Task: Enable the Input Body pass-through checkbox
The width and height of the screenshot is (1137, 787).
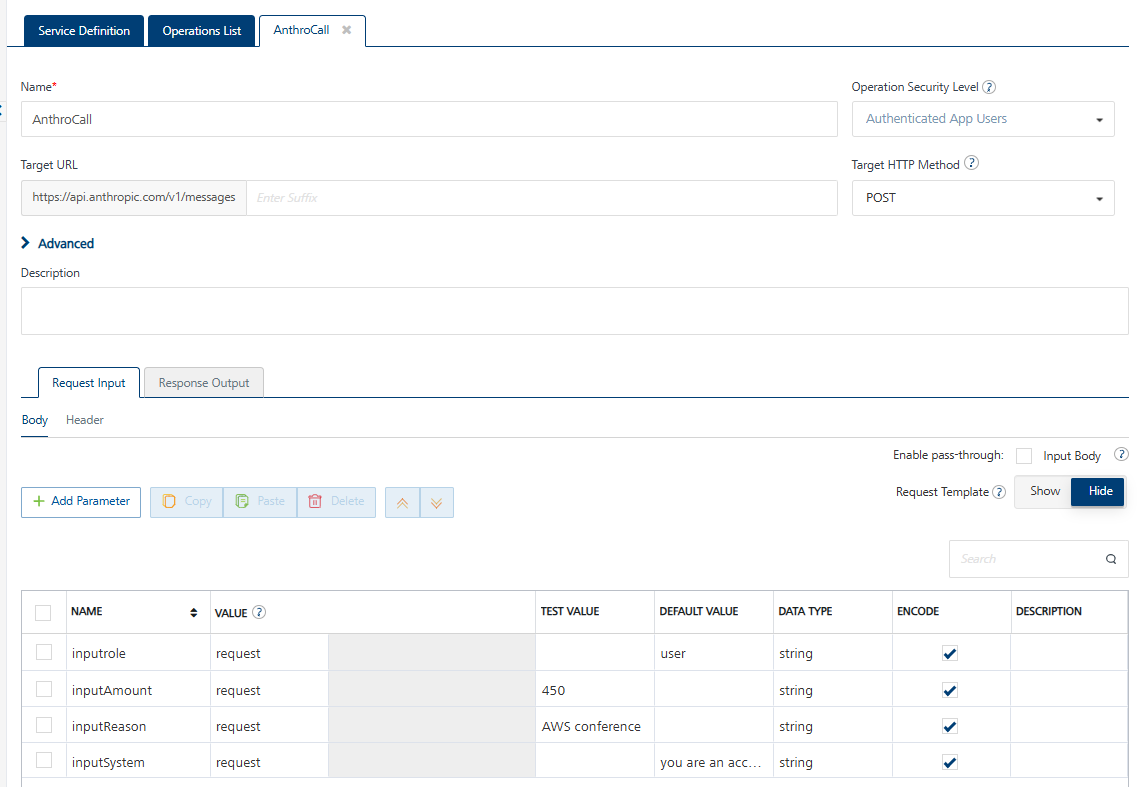Action: 1024,456
